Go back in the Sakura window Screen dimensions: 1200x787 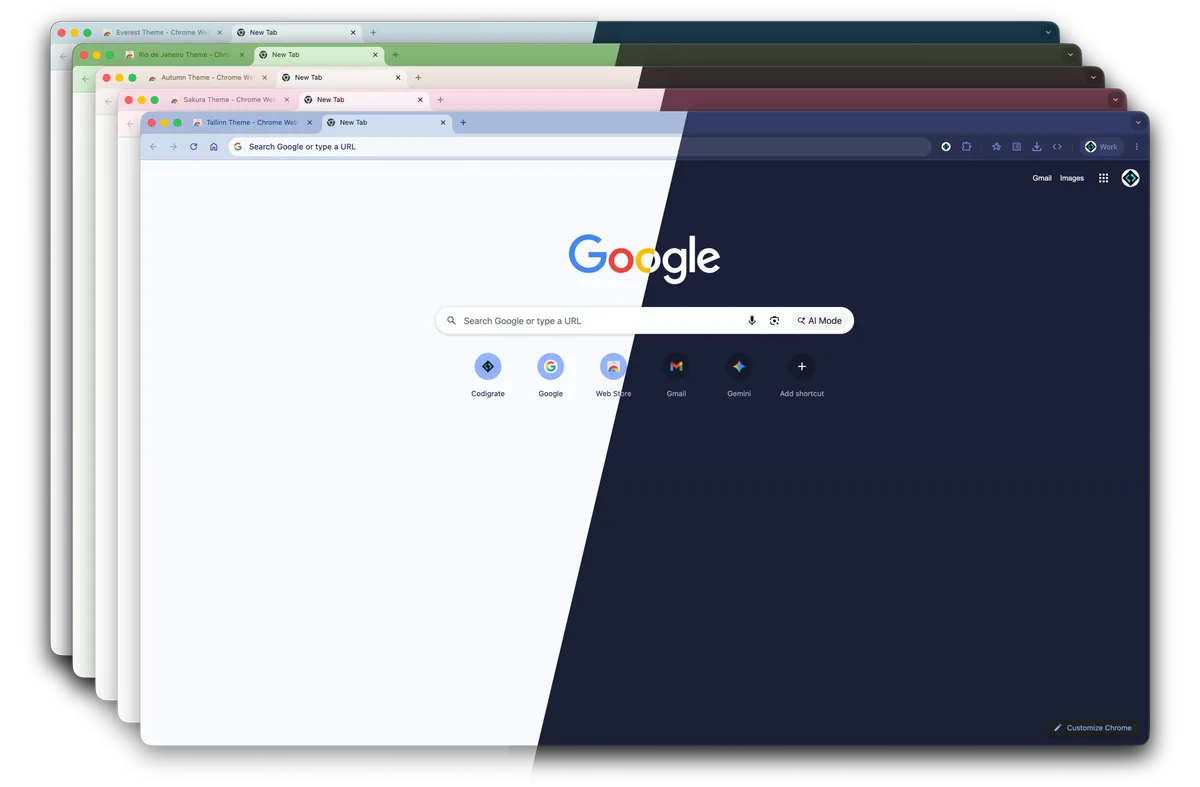(130, 124)
